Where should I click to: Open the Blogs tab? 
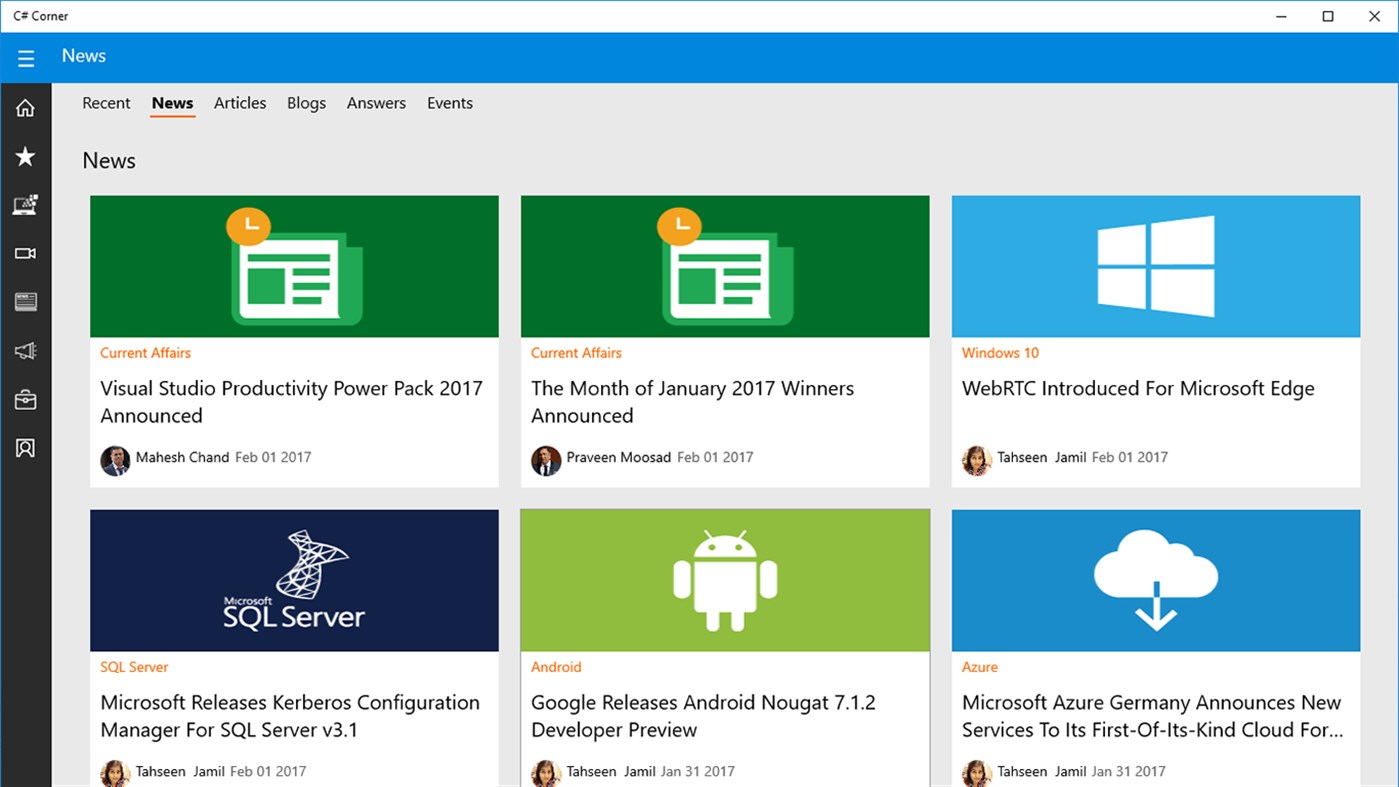[x=306, y=103]
